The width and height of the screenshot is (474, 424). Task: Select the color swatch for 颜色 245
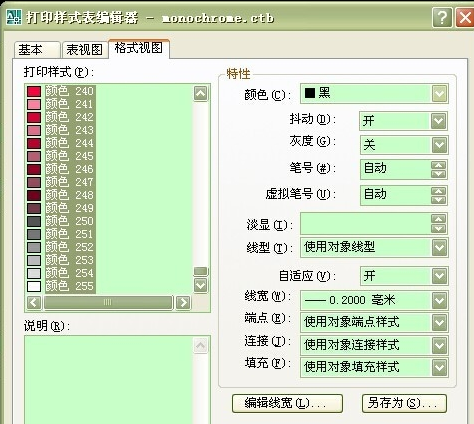coord(34,156)
